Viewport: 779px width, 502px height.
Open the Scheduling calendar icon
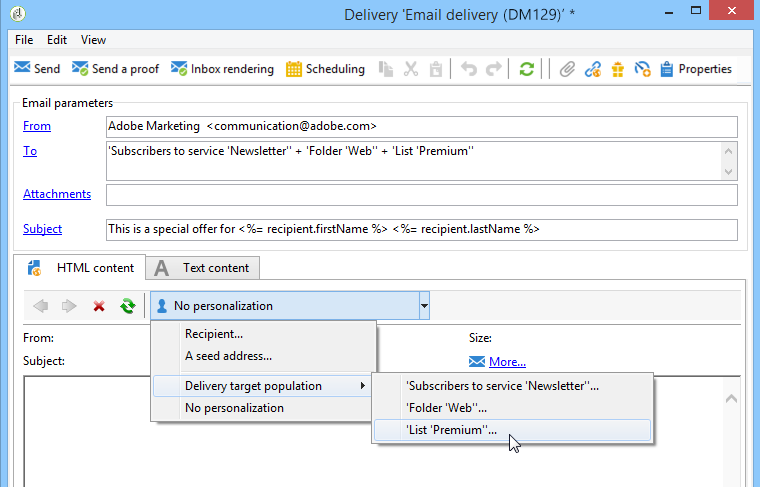294,69
